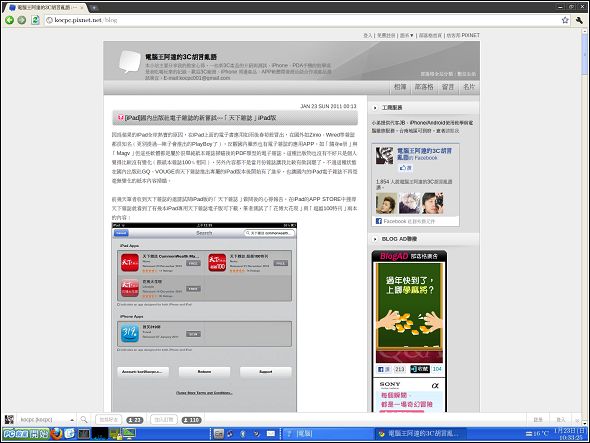The image size is (590, 443).
Task: Click the iPad App Store screenshot image
Action: click(x=204, y=317)
